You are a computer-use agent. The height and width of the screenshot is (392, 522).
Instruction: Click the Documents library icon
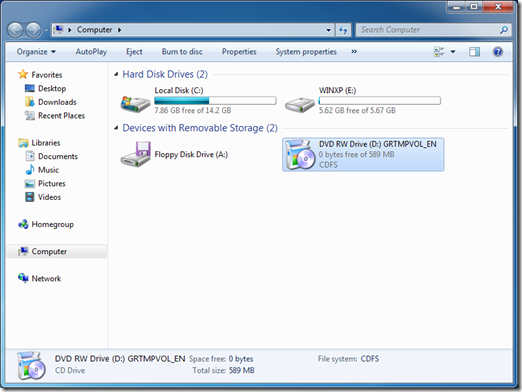[x=30, y=156]
